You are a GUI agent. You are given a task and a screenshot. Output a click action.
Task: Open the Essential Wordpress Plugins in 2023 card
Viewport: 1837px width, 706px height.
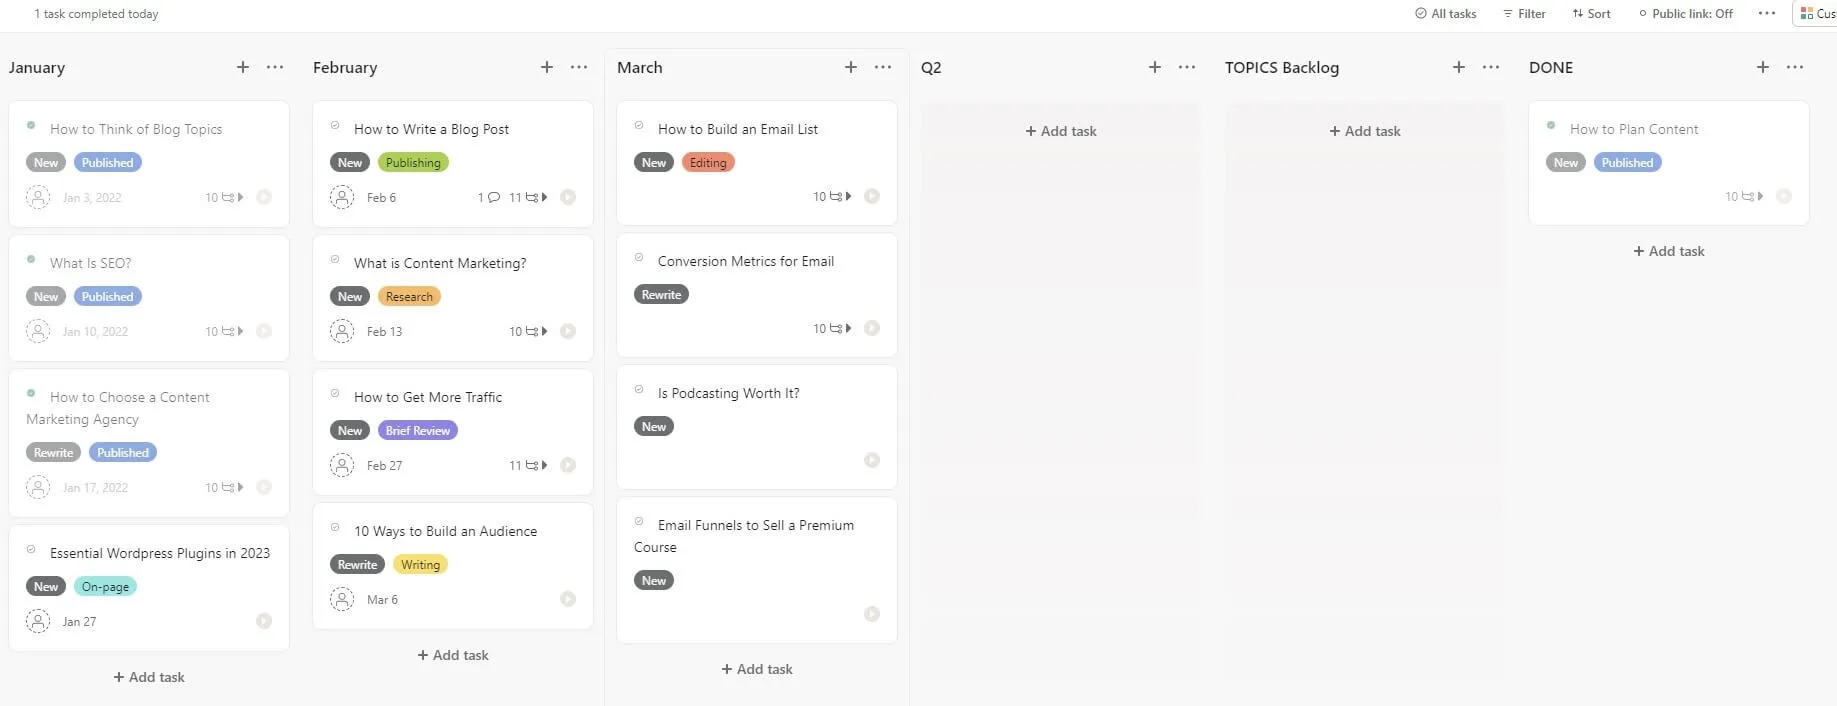click(160, 553)
